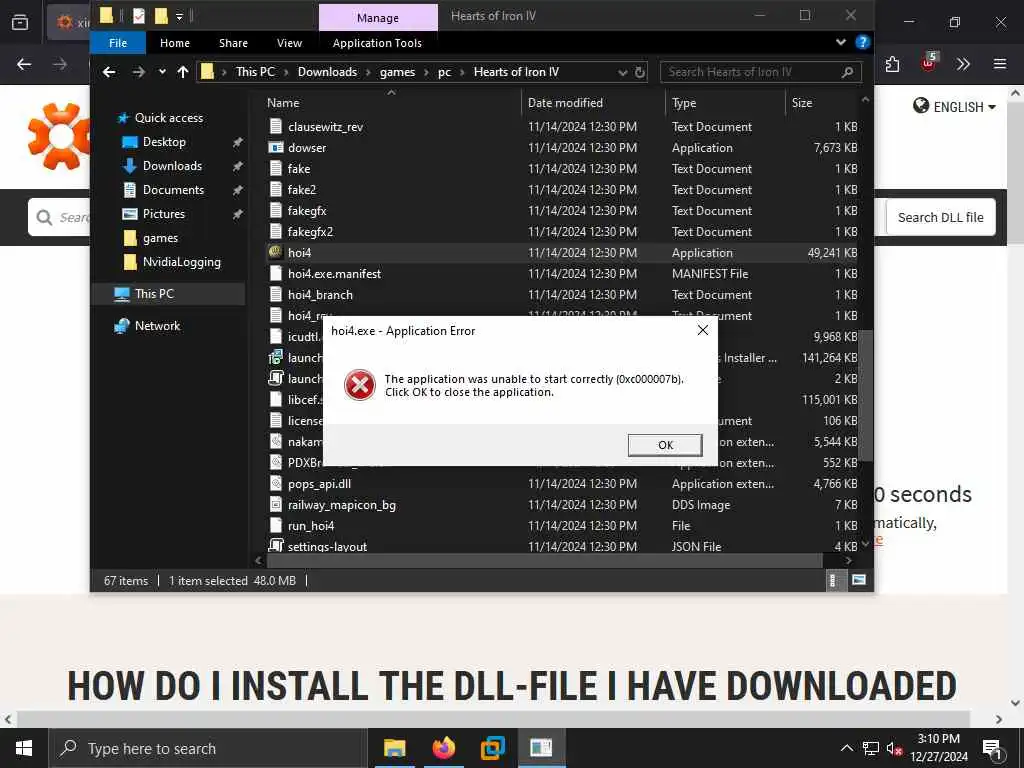Open Desktop in Quick access
Screen dimensions: 1024x768
pos(164,142)
